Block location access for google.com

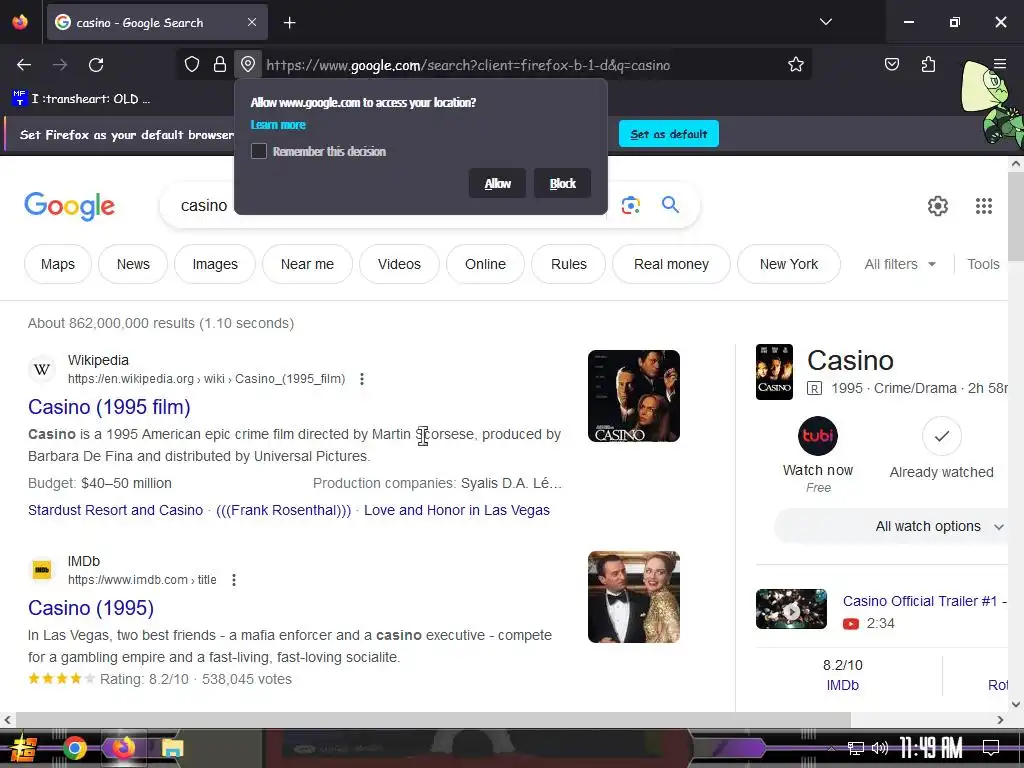click(562, 184)
